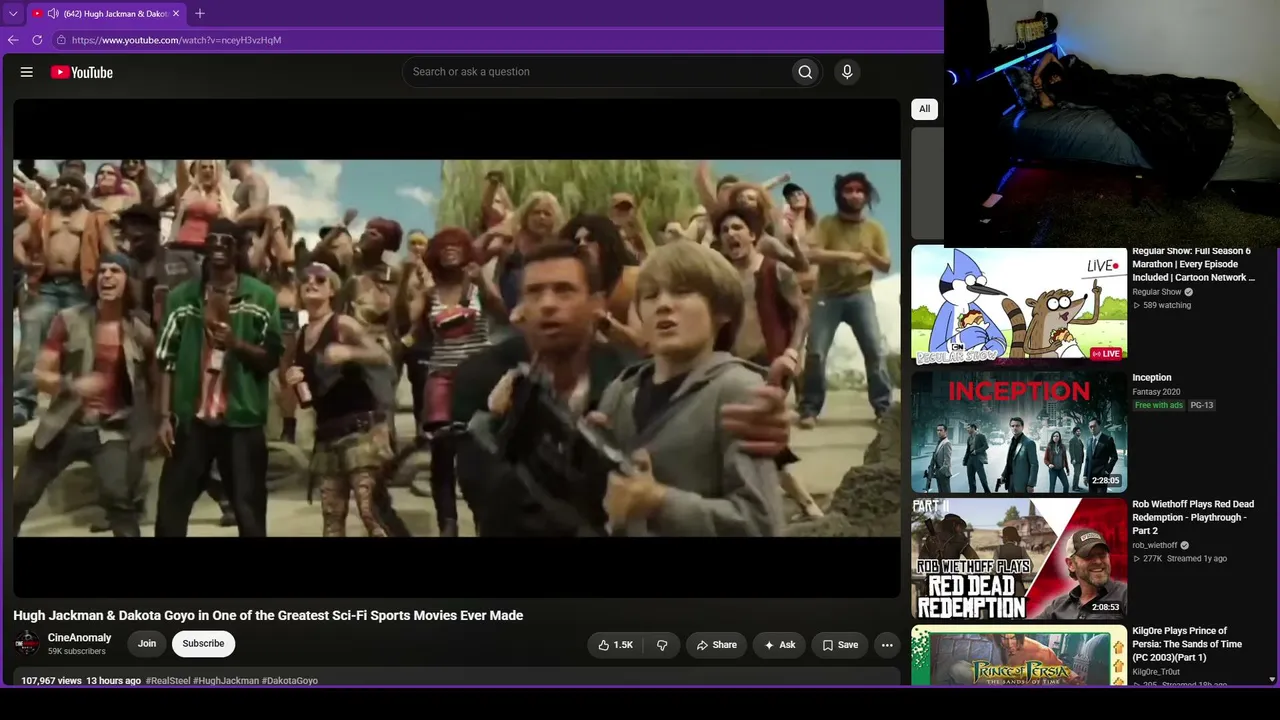This screenshot has height=720, width=1280.
Task: Click the video title below the player
Action: tap(268, 616)
